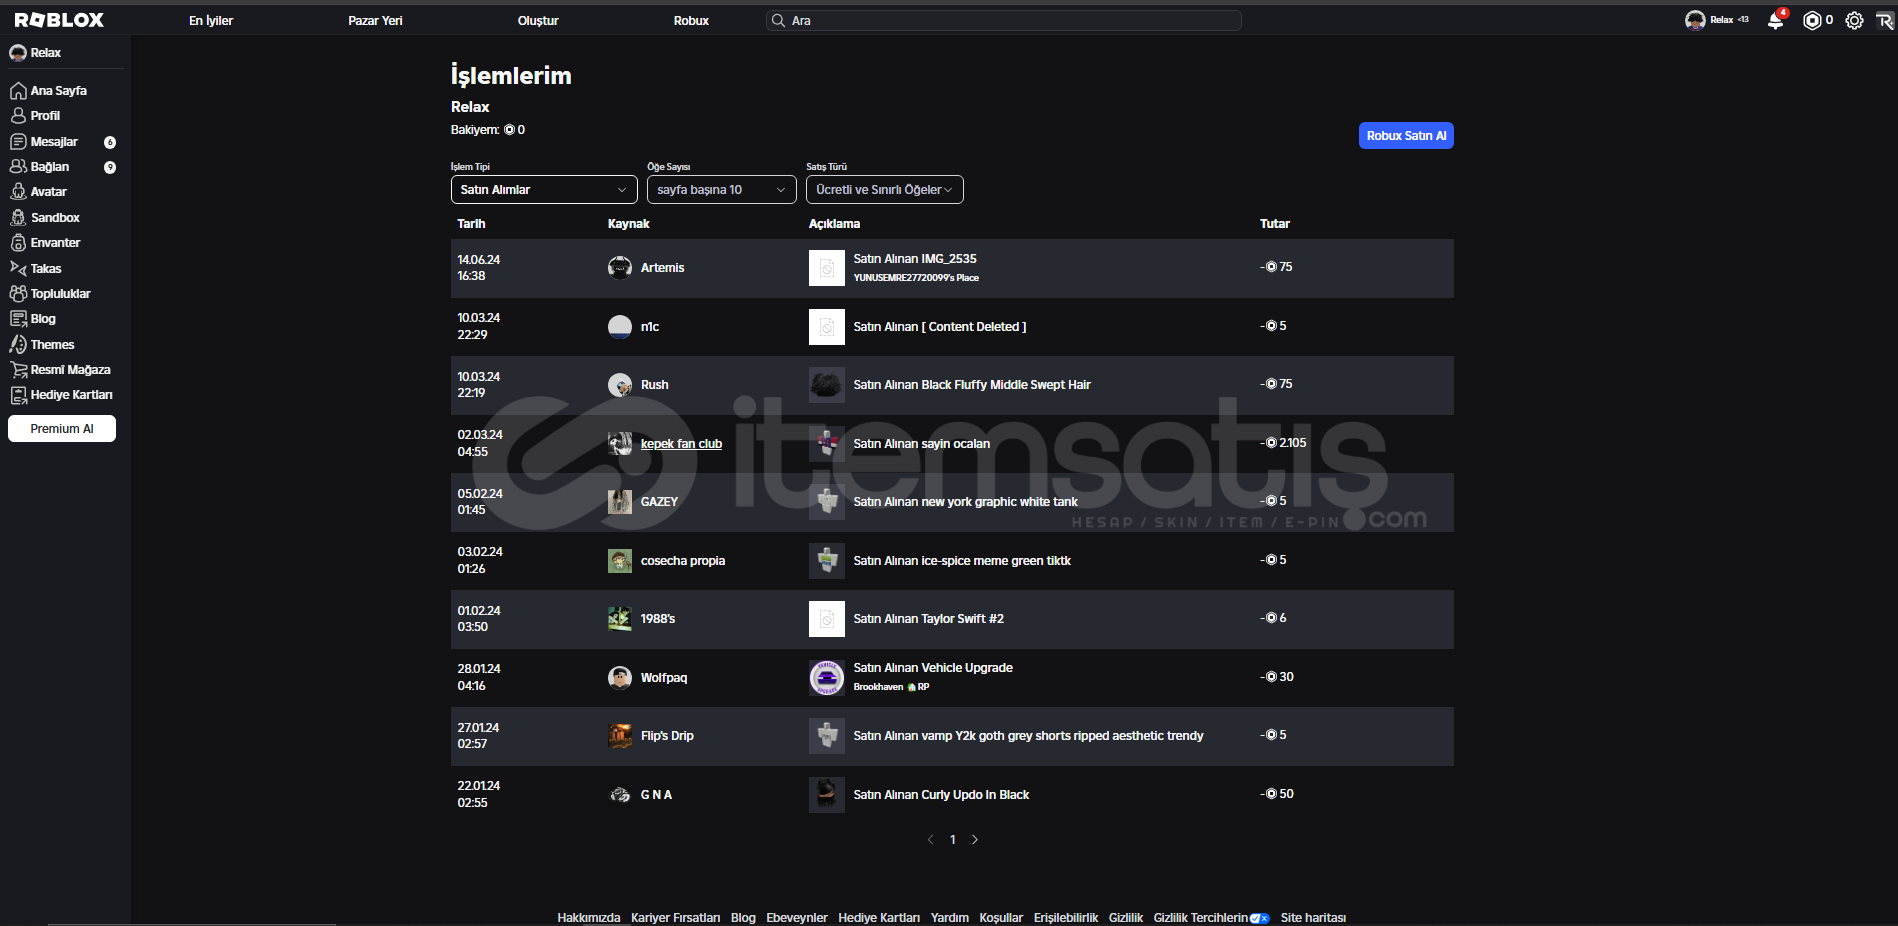Screen dimensions: 1898x926
Task: Go to the next page arrow
Action: pos(975,840)
